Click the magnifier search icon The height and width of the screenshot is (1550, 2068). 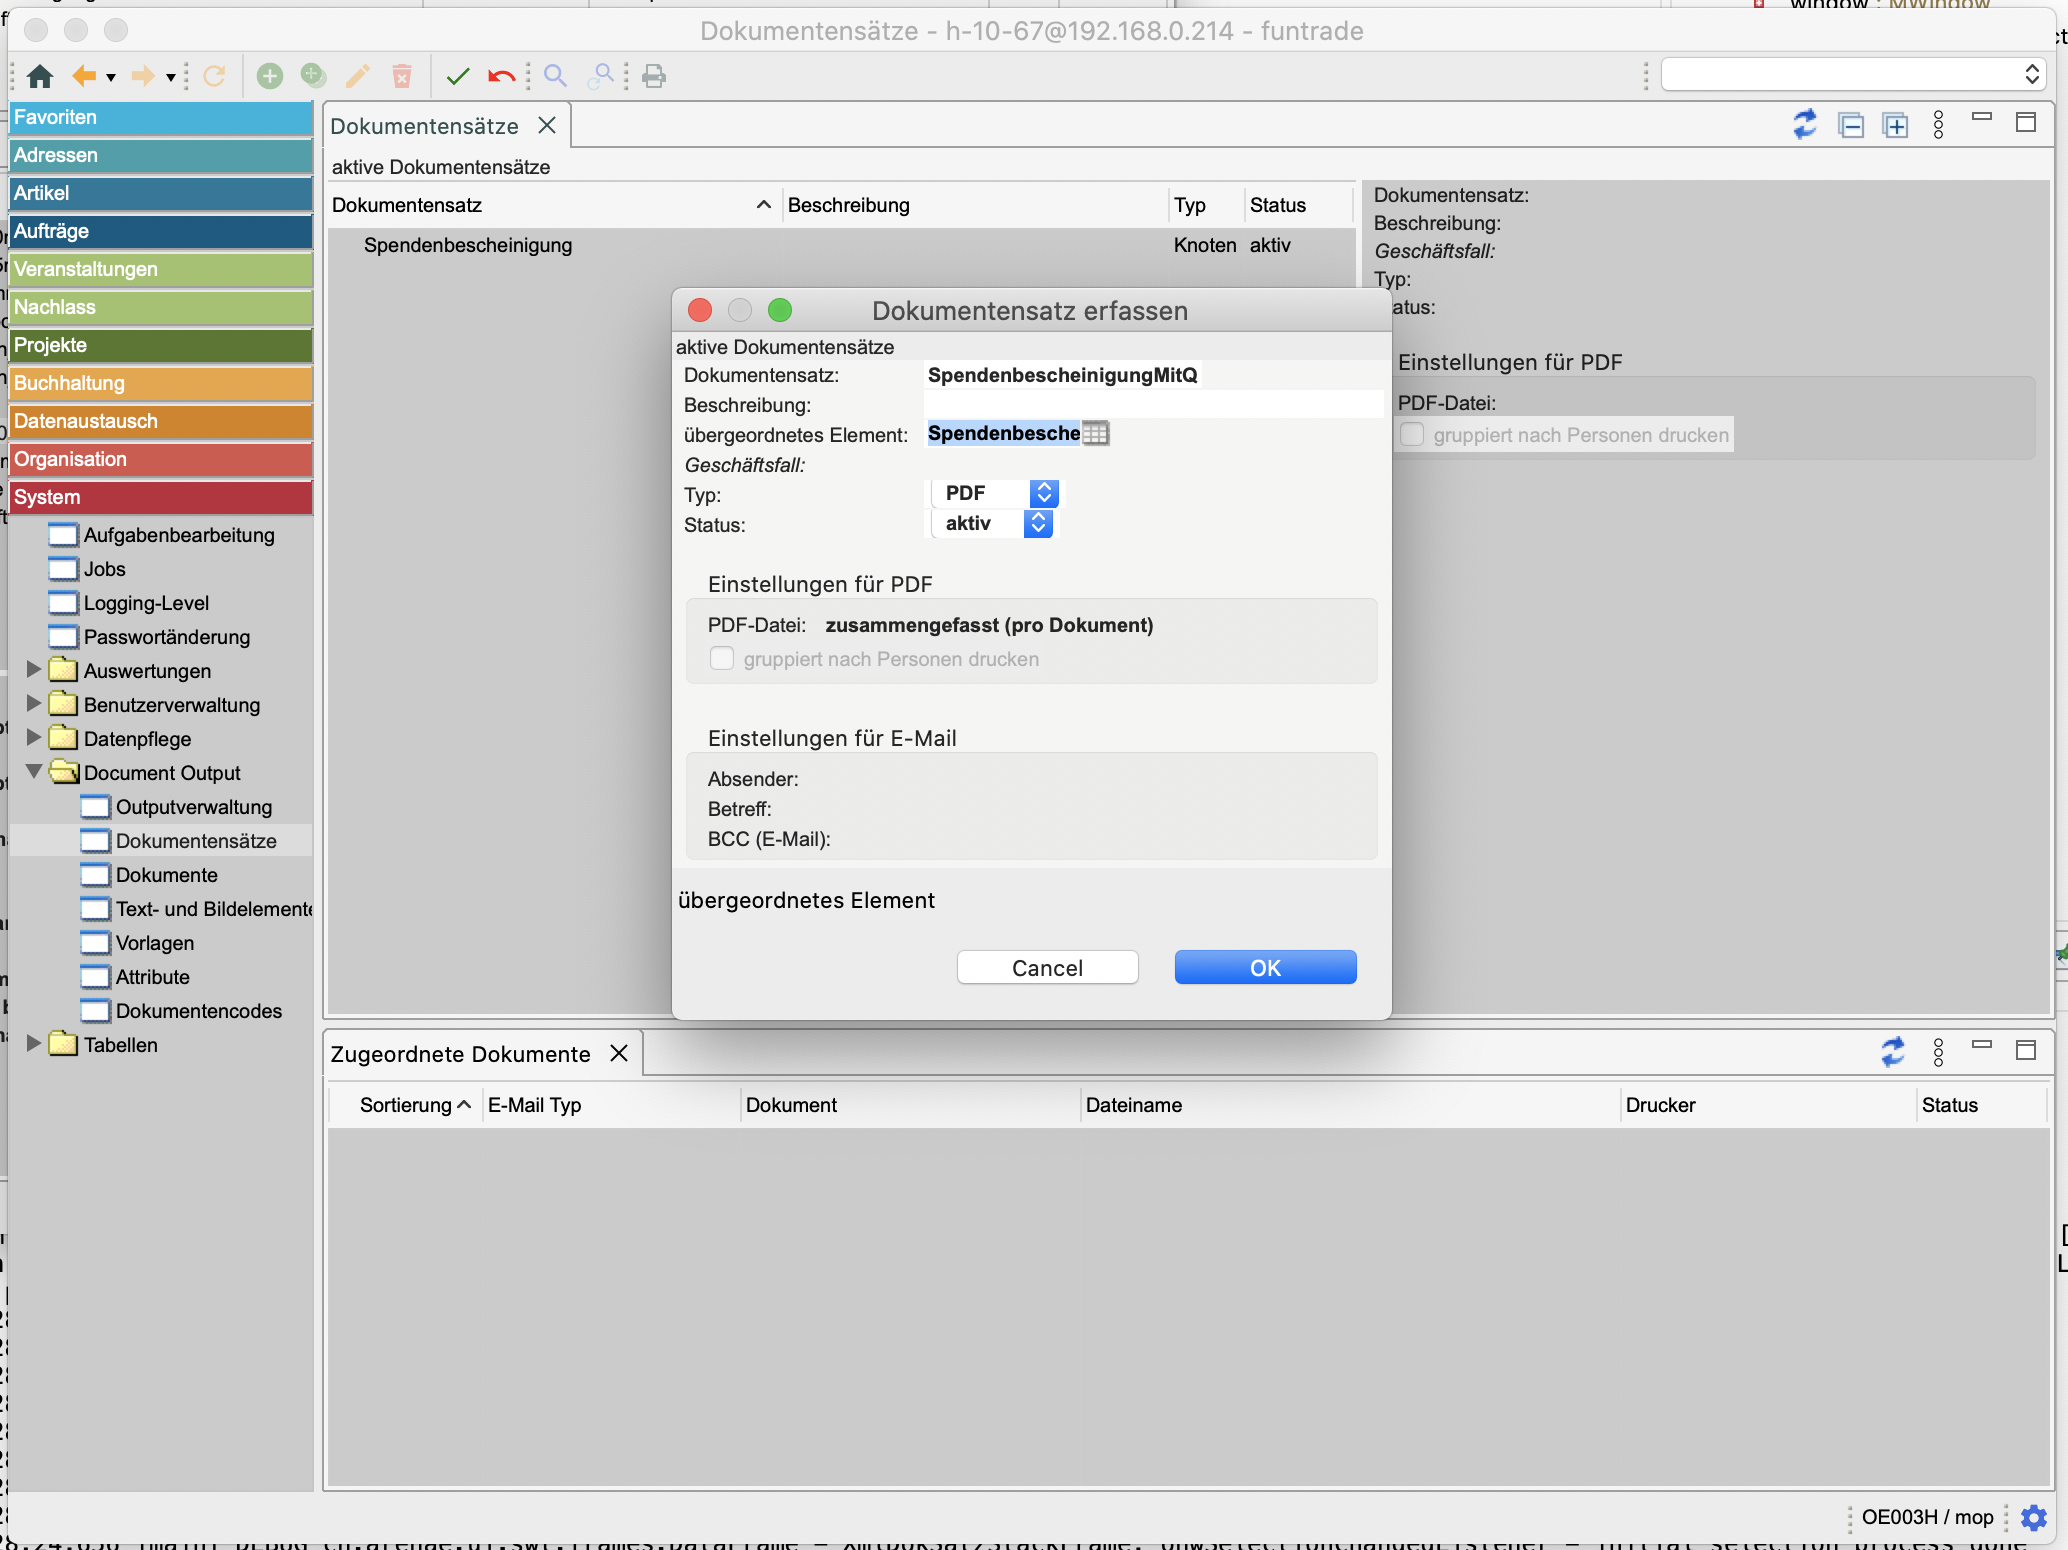[555, 76]
